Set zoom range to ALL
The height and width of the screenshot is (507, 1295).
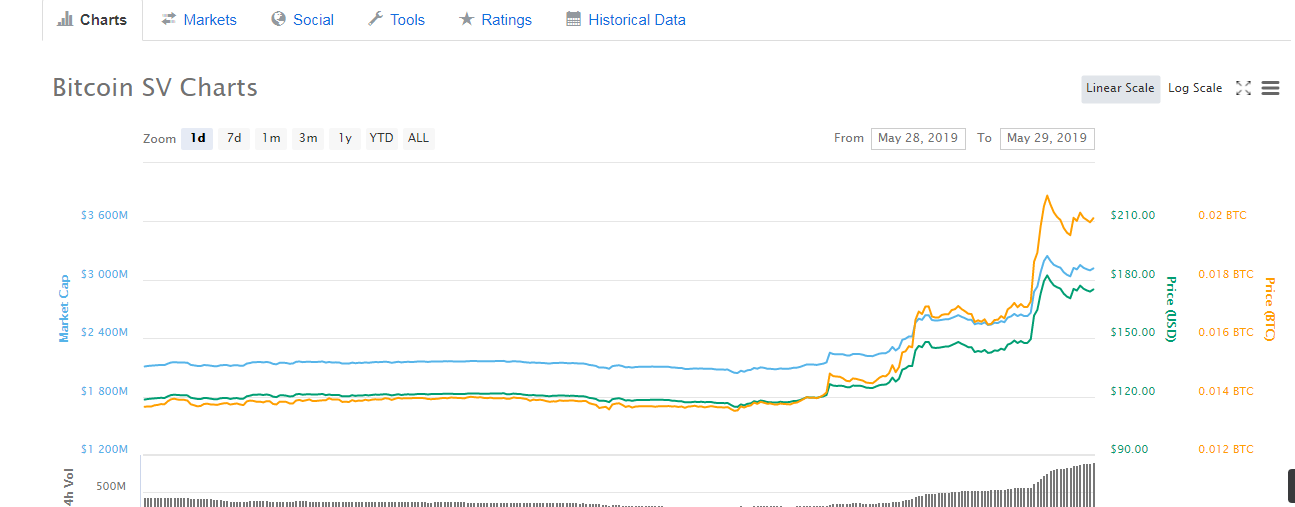(418, 138)
